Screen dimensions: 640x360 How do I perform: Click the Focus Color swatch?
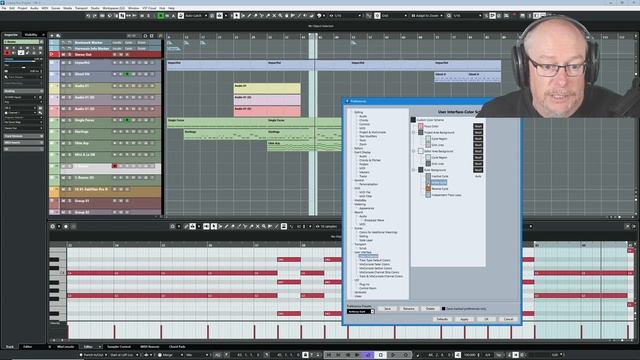(x=421, y=126)
